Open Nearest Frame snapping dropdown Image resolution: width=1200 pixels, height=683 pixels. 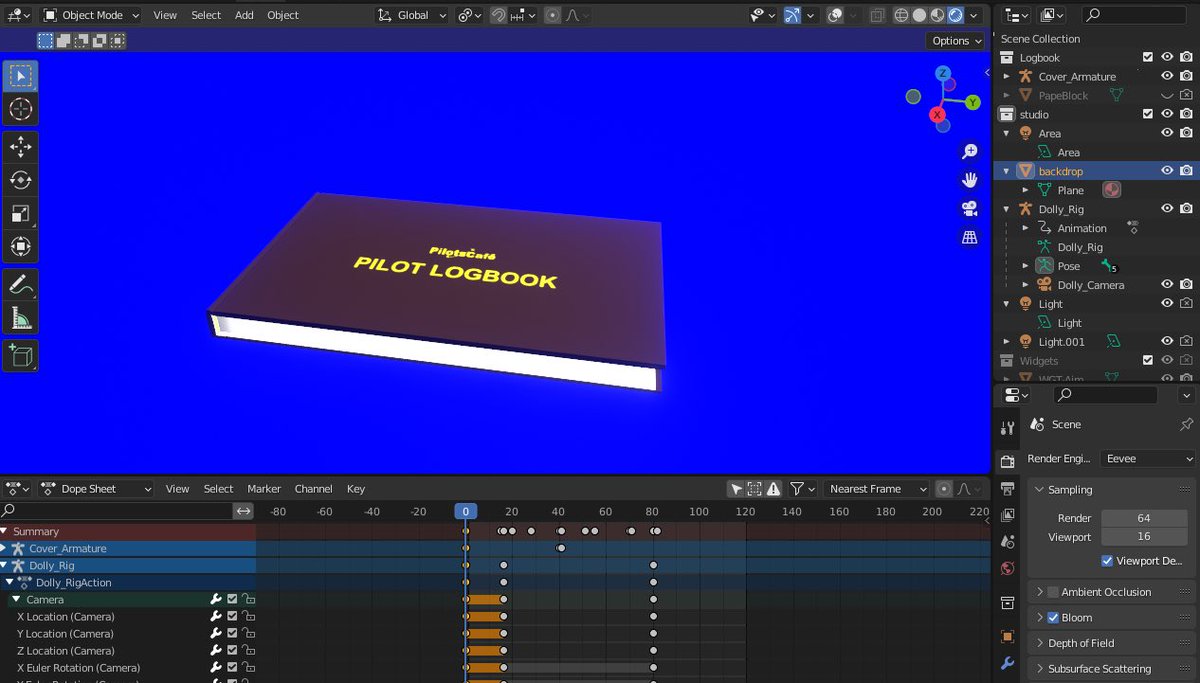(876, 489)
